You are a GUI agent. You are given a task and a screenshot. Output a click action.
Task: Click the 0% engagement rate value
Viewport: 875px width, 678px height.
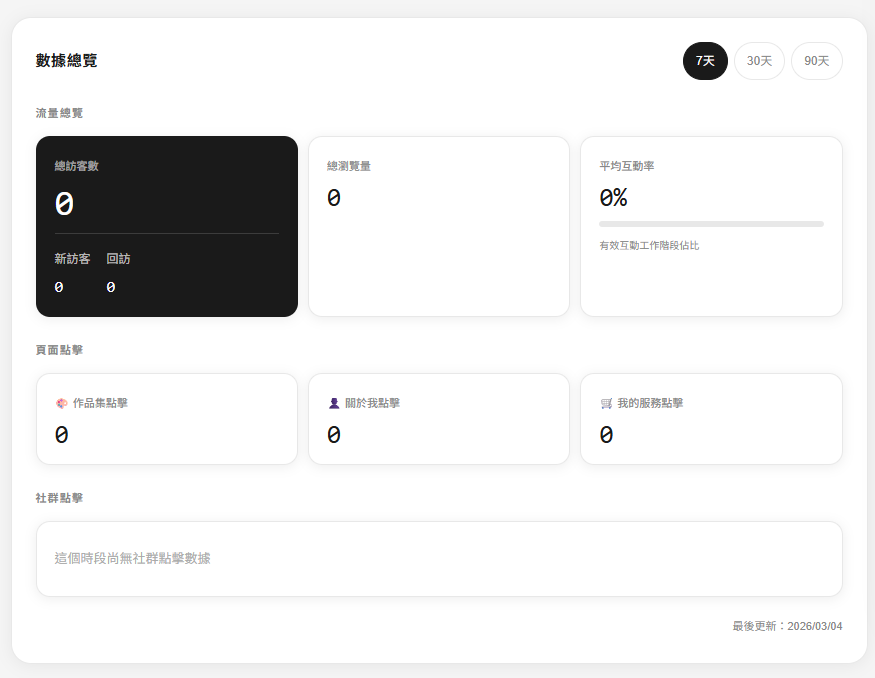613,198
